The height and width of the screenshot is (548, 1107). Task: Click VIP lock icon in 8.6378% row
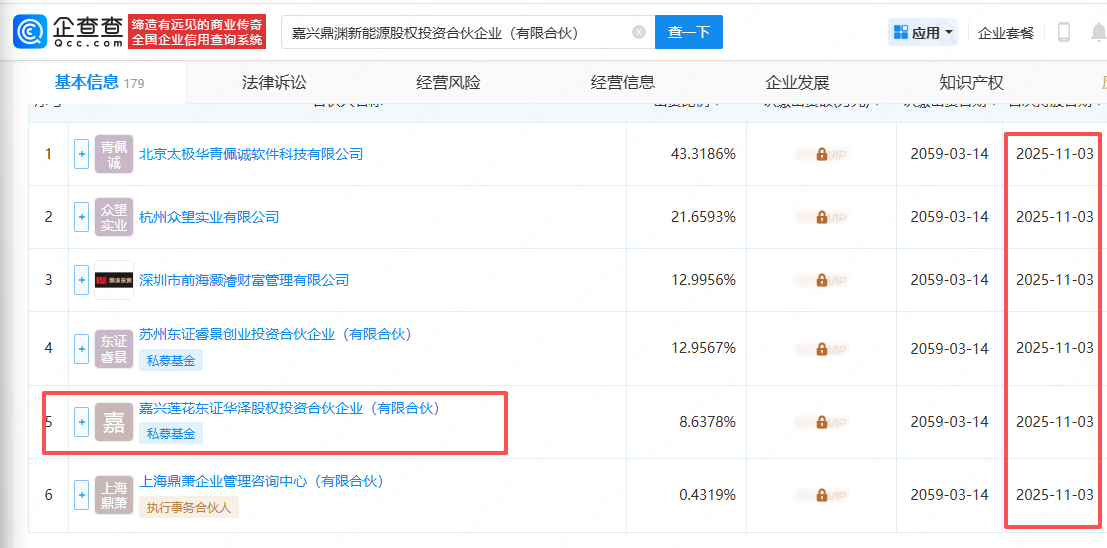[822, 422]
